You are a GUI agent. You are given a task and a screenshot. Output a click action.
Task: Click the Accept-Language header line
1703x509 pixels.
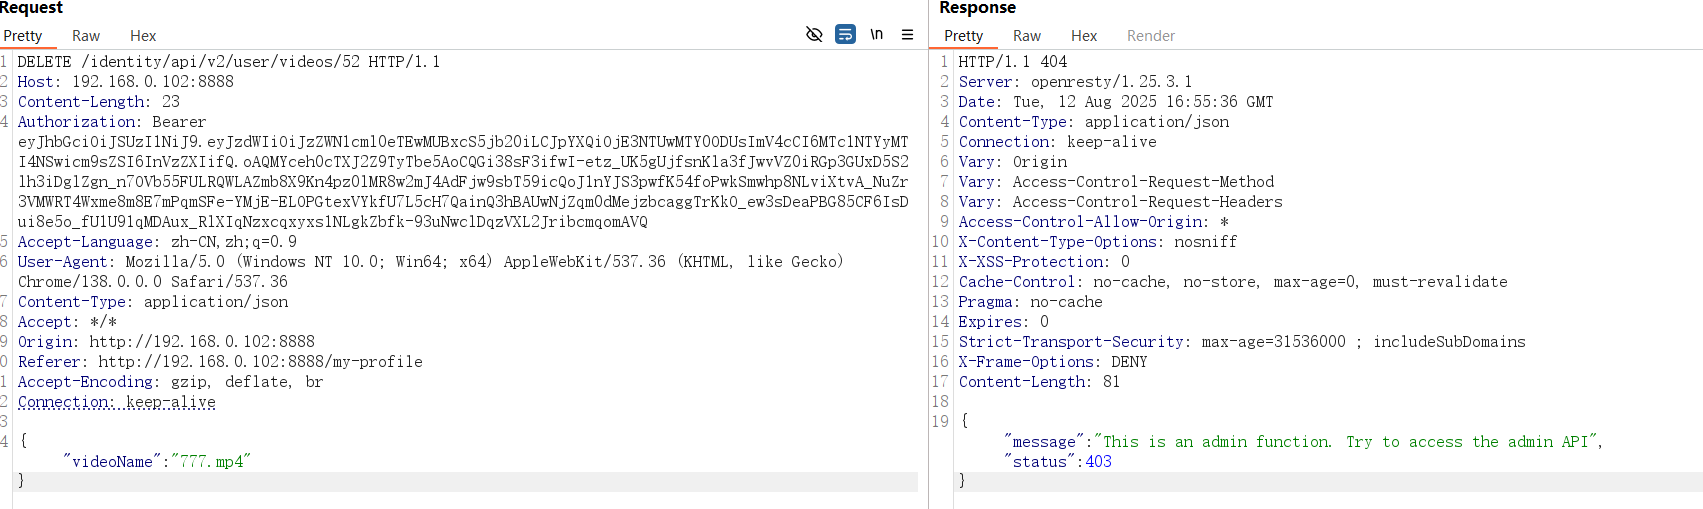tap(157, 242)
